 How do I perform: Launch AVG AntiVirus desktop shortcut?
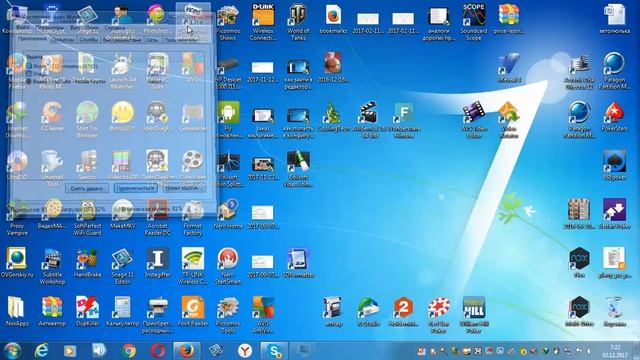coord(263,315)
